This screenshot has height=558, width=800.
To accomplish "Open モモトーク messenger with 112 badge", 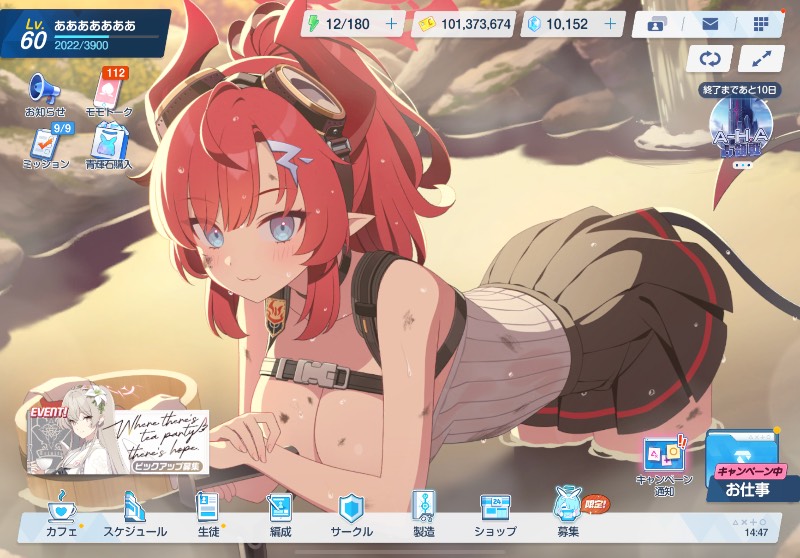I will [x=109, y=93].
